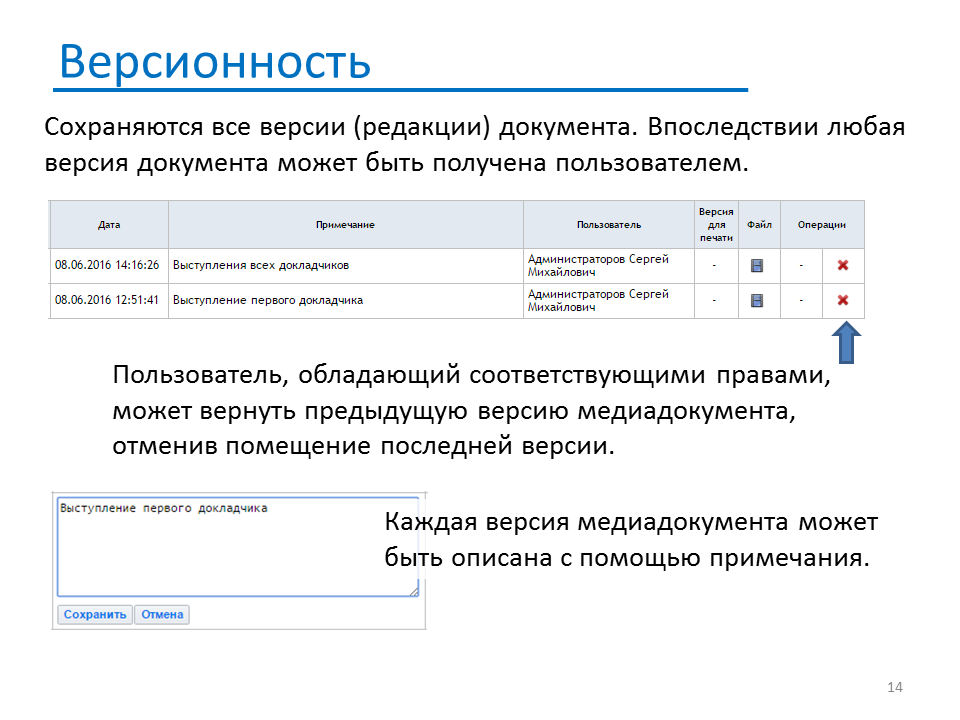Open file icon for 12:51:41 version
Viewport: 960px width, 720px height.
click(757, 300)
